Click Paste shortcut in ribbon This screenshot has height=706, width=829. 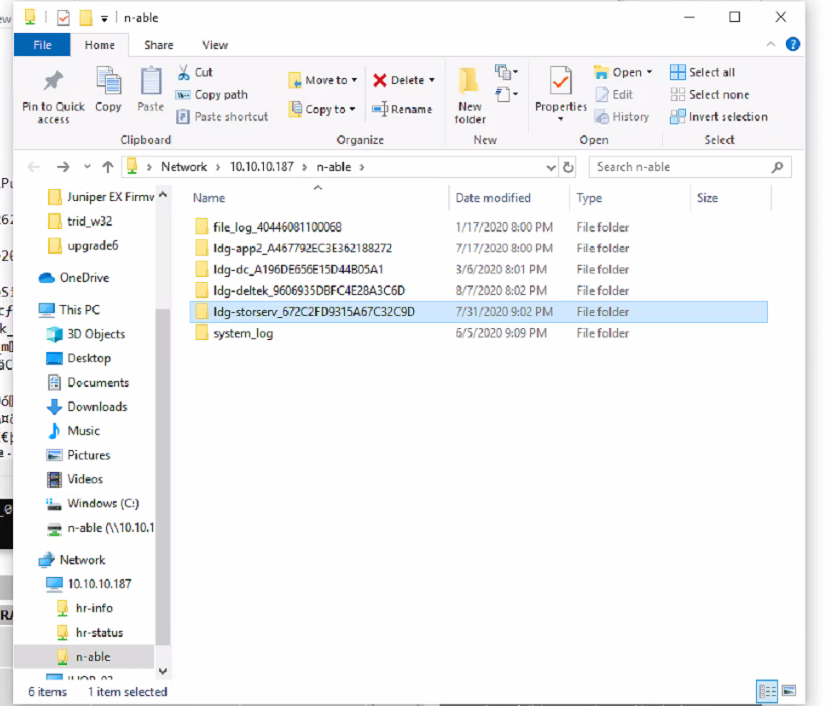click(x=222, y=117)
